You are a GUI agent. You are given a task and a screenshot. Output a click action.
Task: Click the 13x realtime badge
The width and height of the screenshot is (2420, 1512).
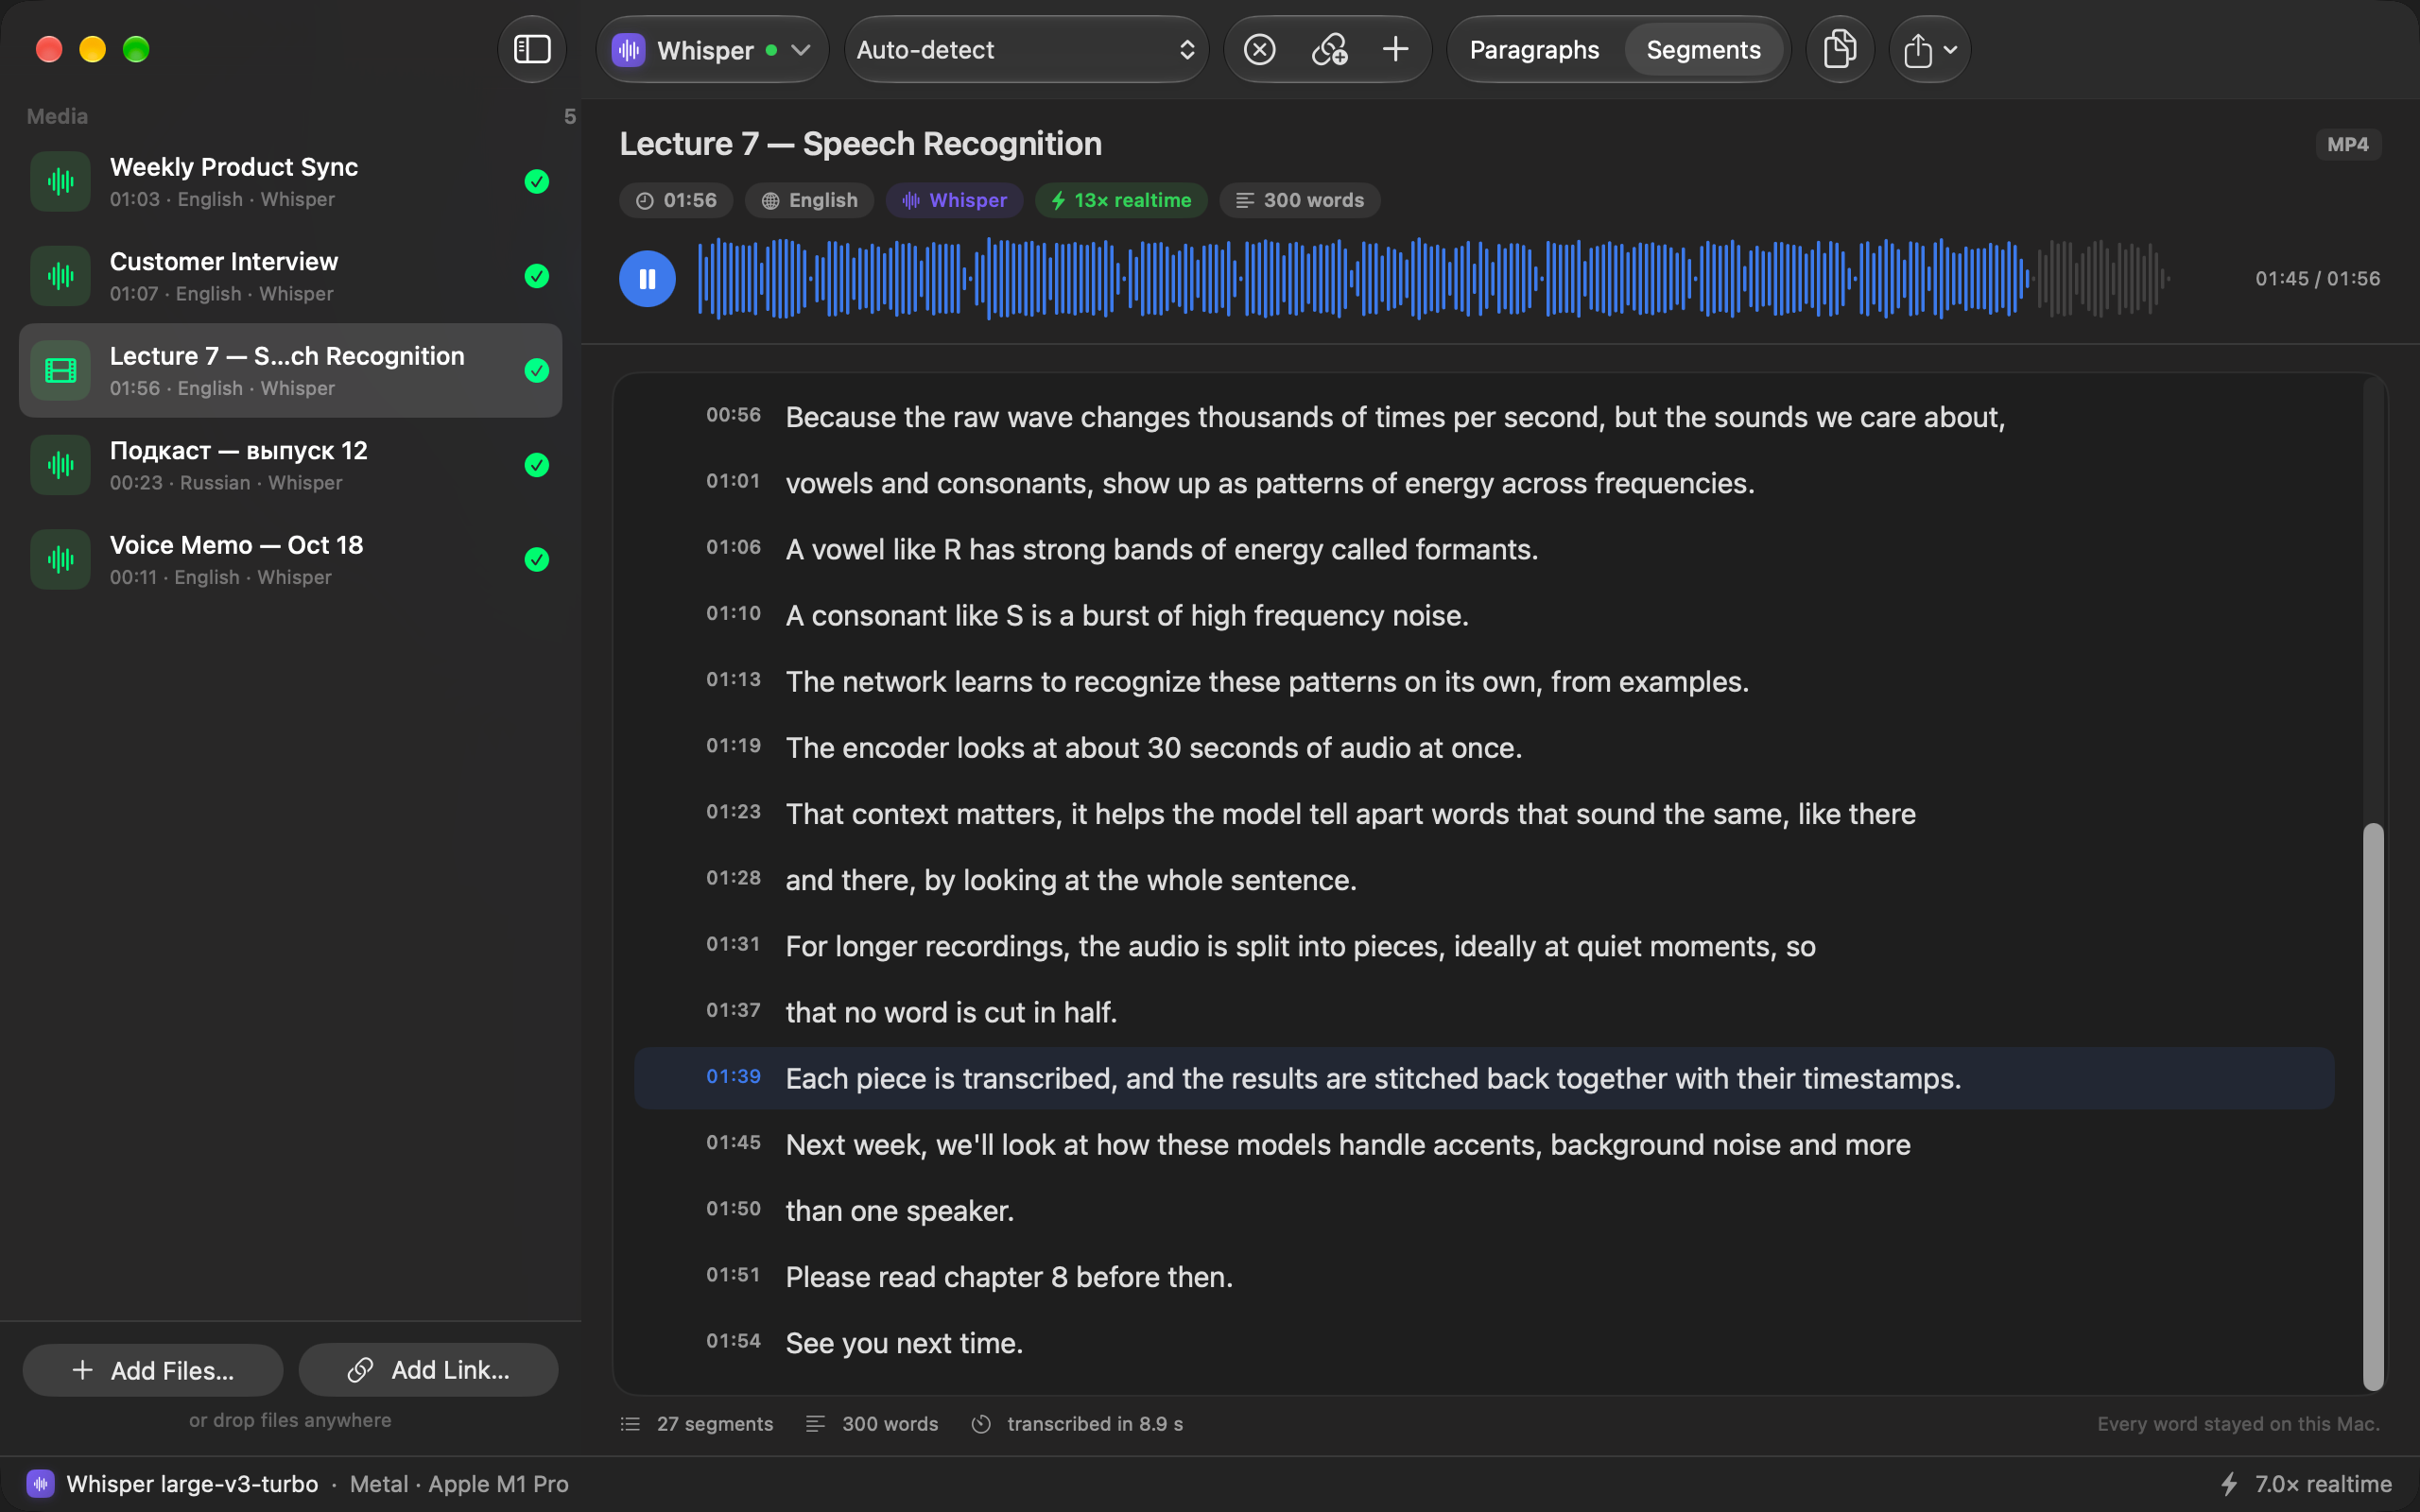(1121, 200)
